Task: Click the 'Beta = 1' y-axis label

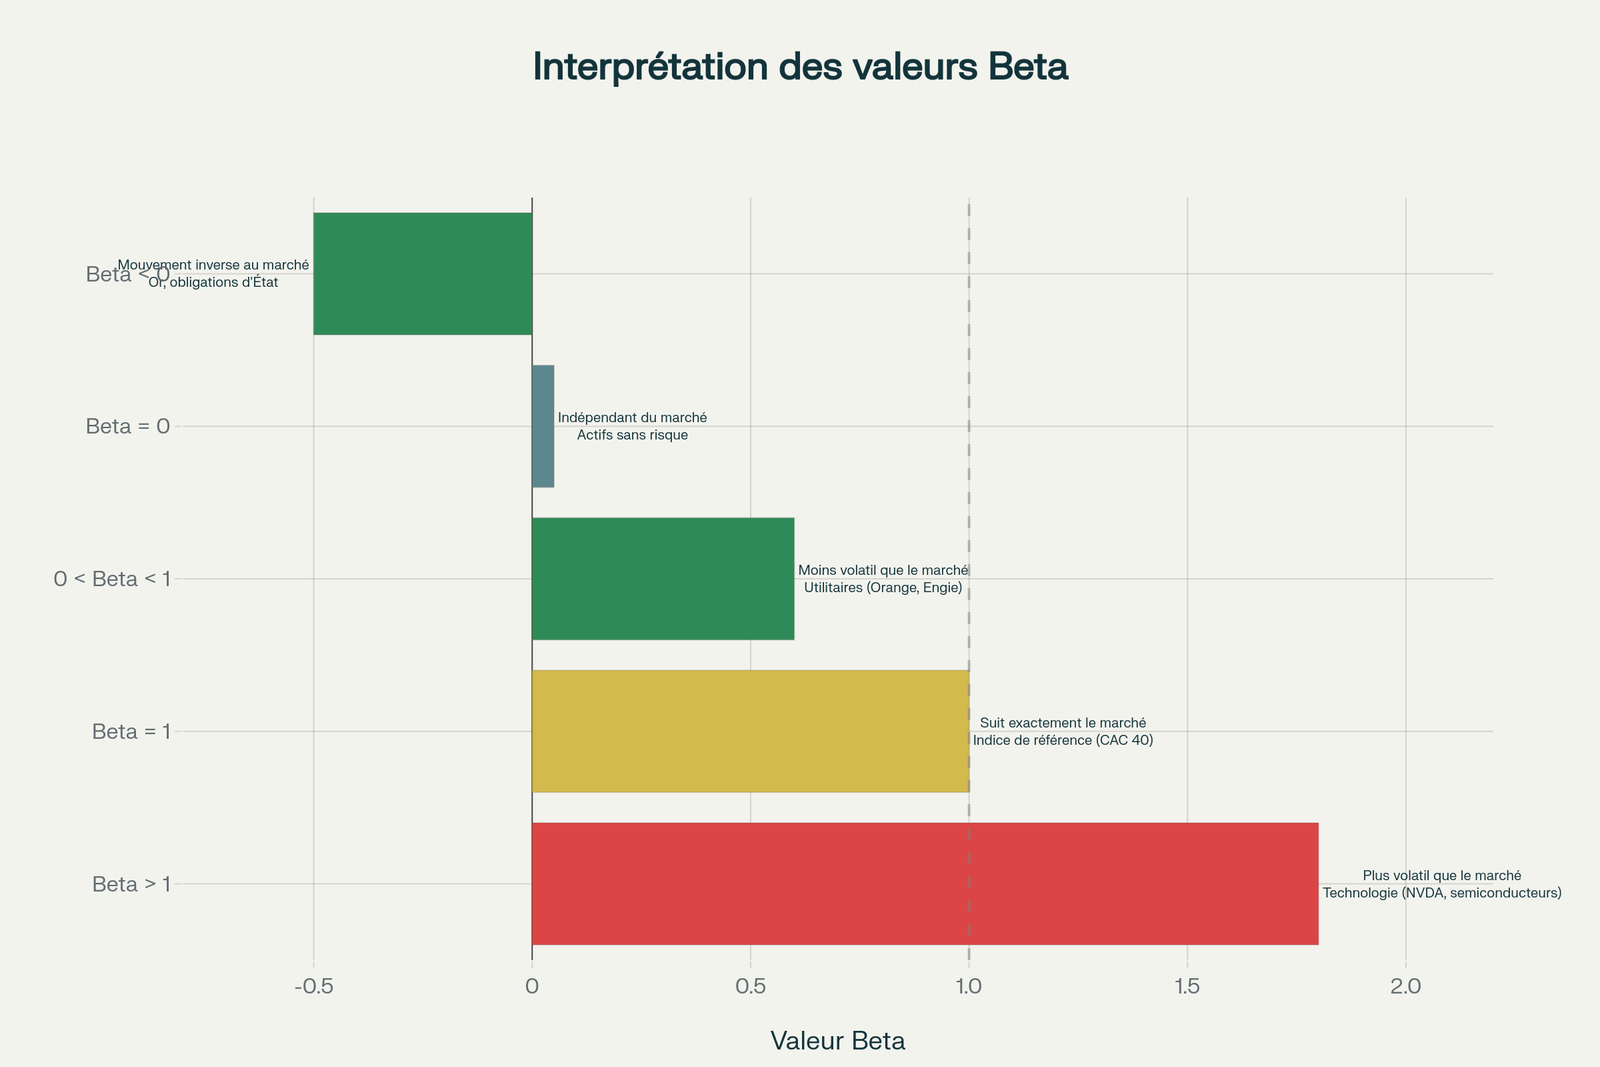Action: point(131,731)
